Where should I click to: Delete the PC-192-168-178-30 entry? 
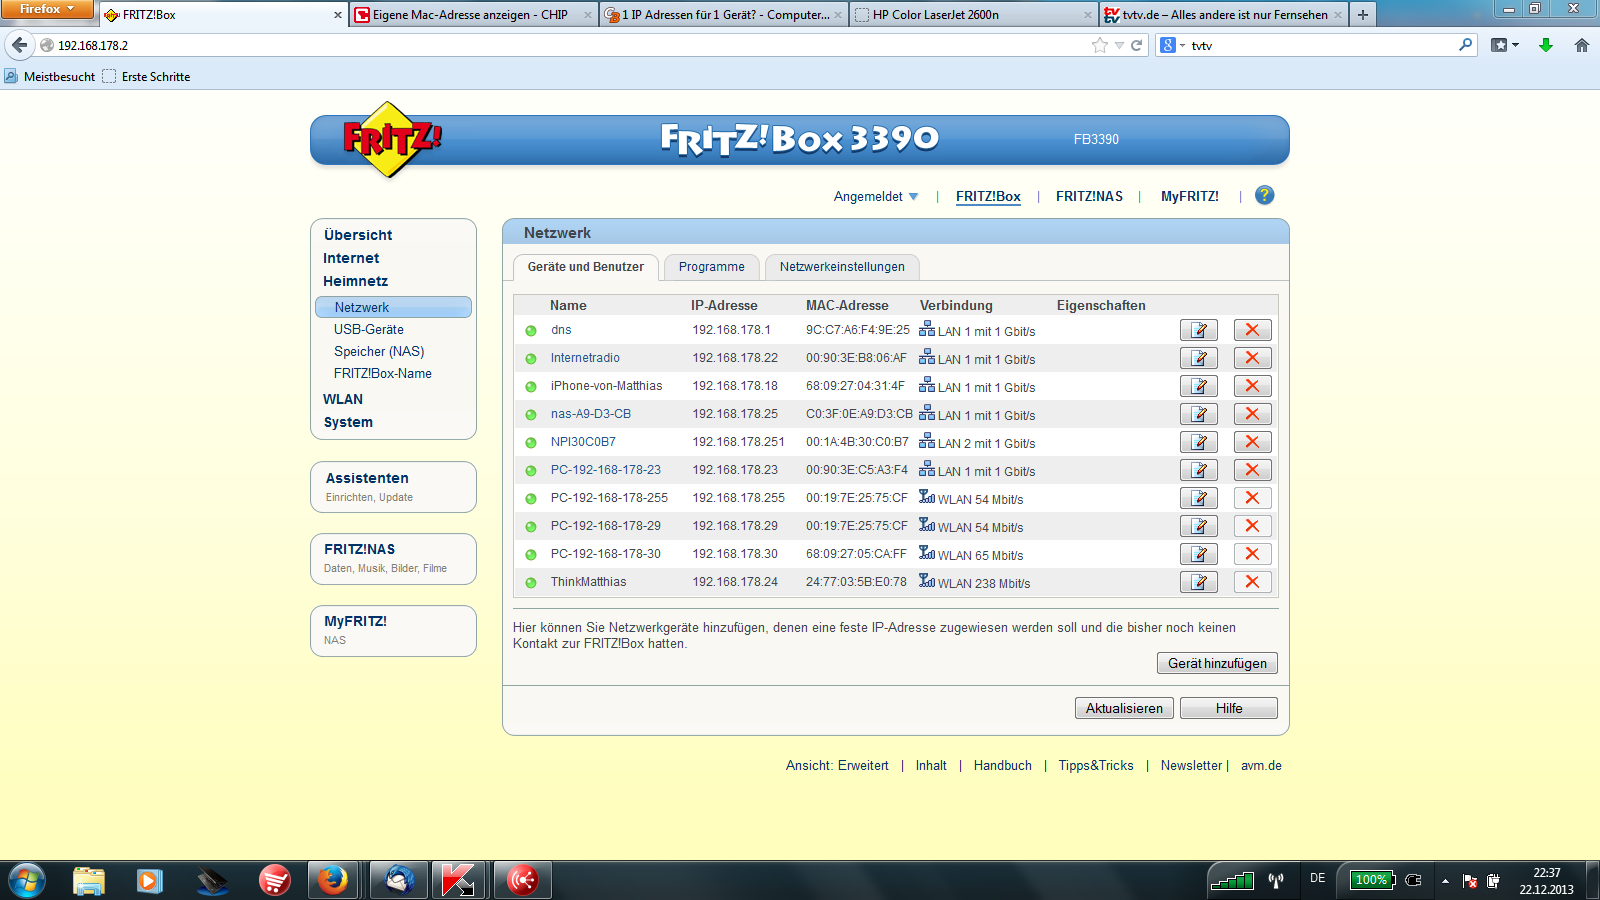1252,554
